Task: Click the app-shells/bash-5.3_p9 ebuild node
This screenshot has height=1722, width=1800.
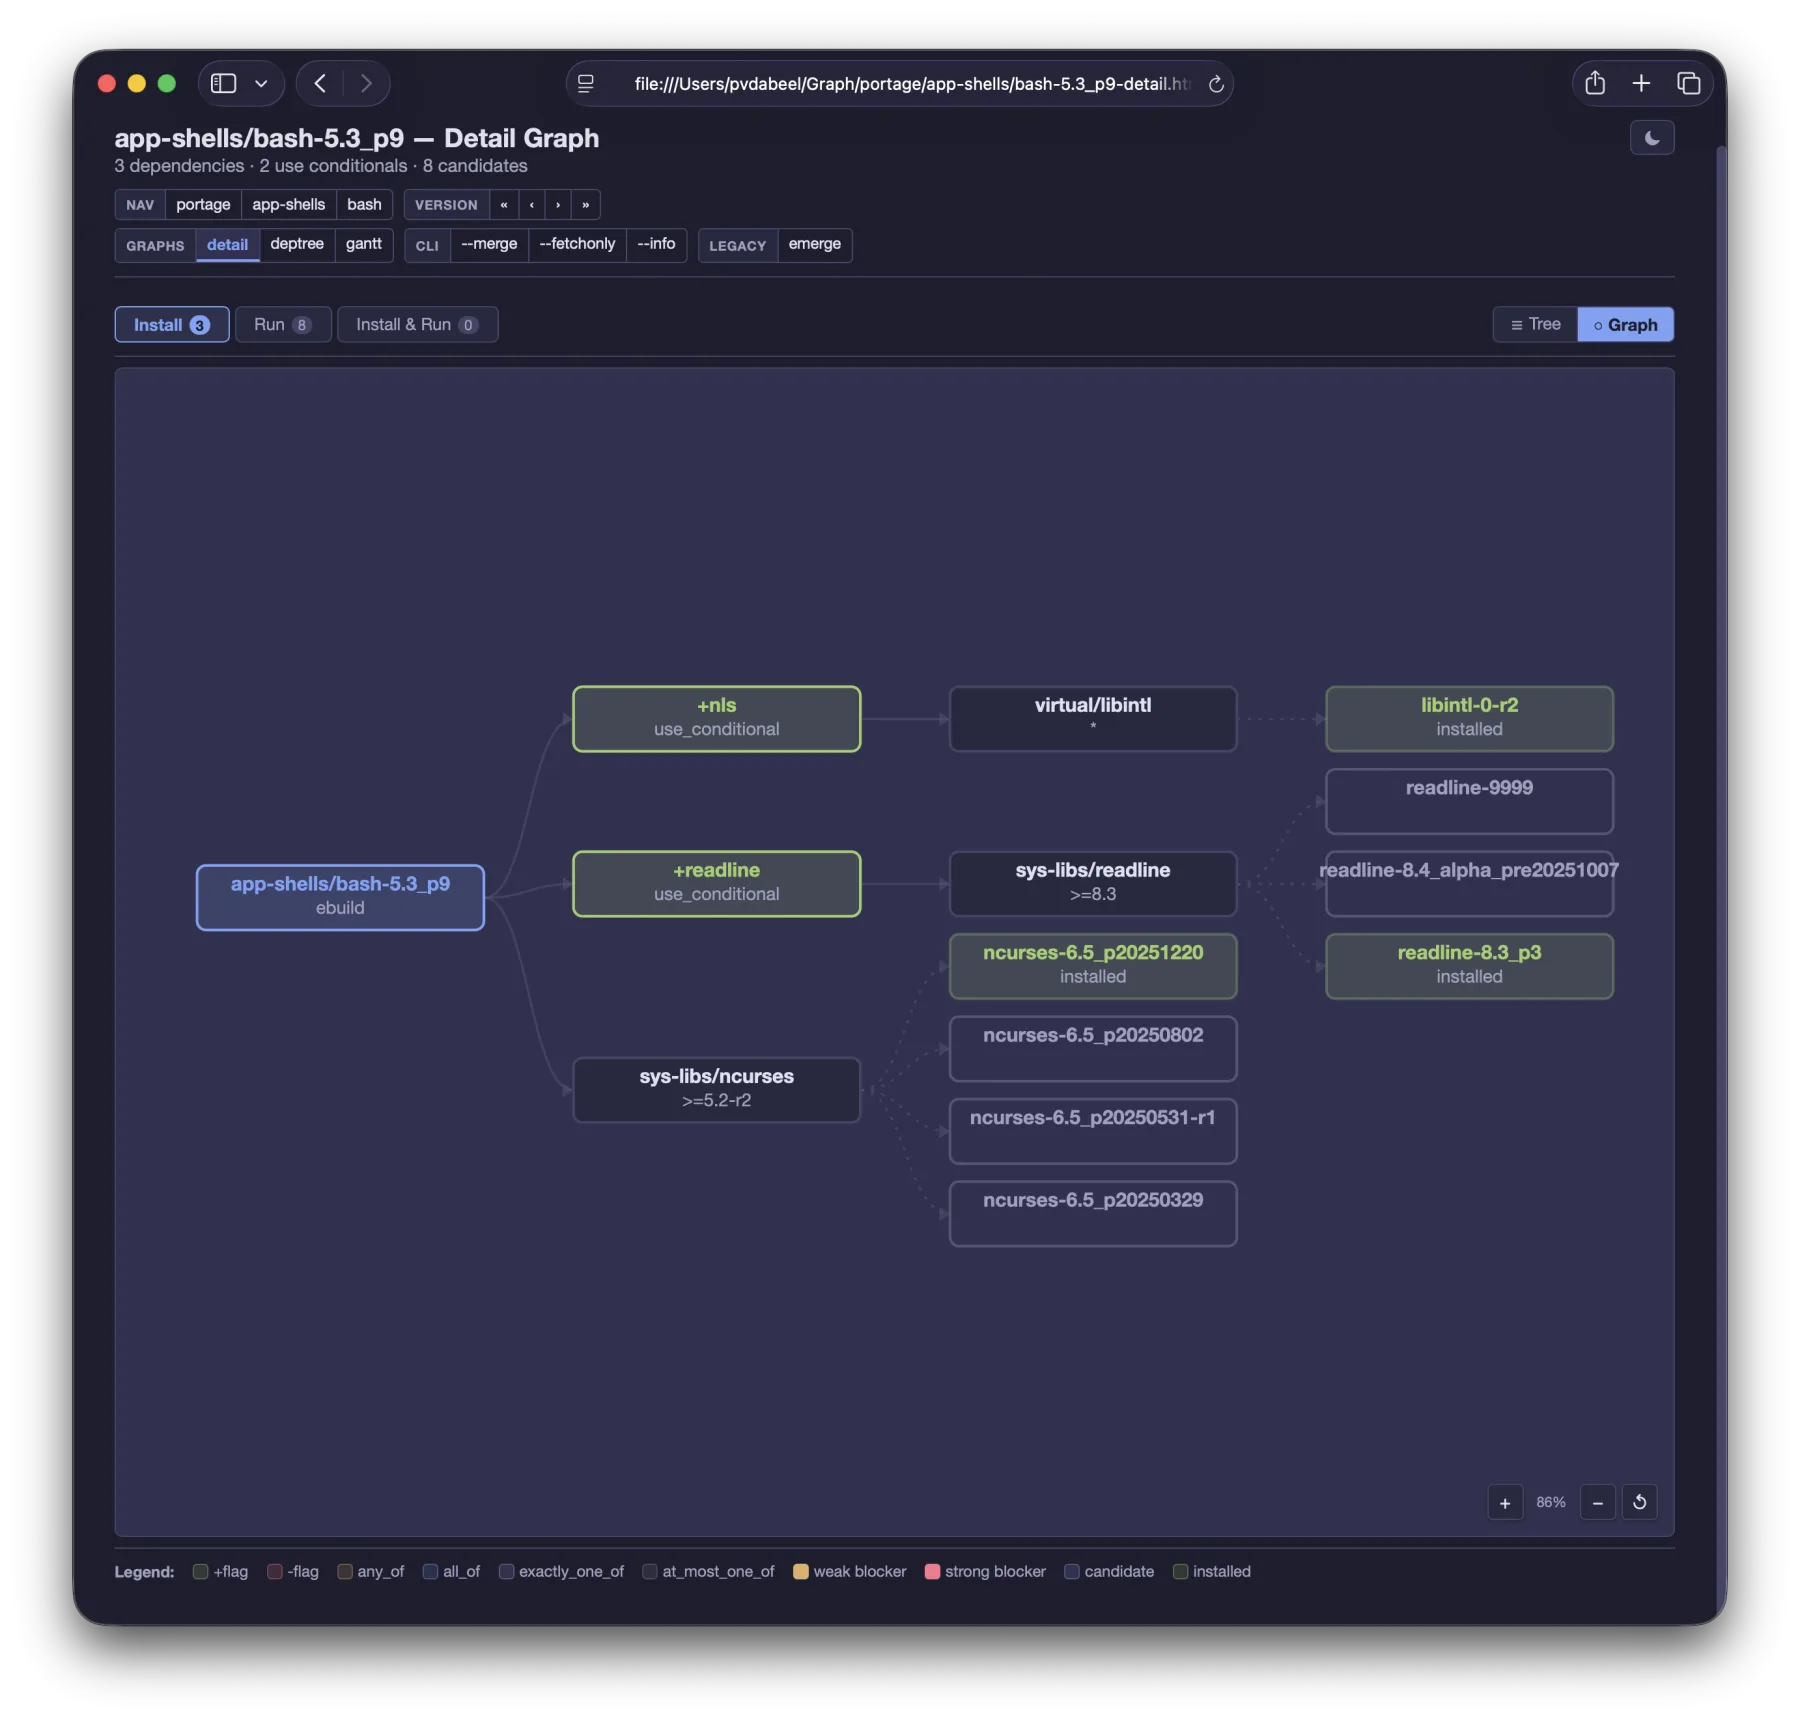Action: [340, 897]
